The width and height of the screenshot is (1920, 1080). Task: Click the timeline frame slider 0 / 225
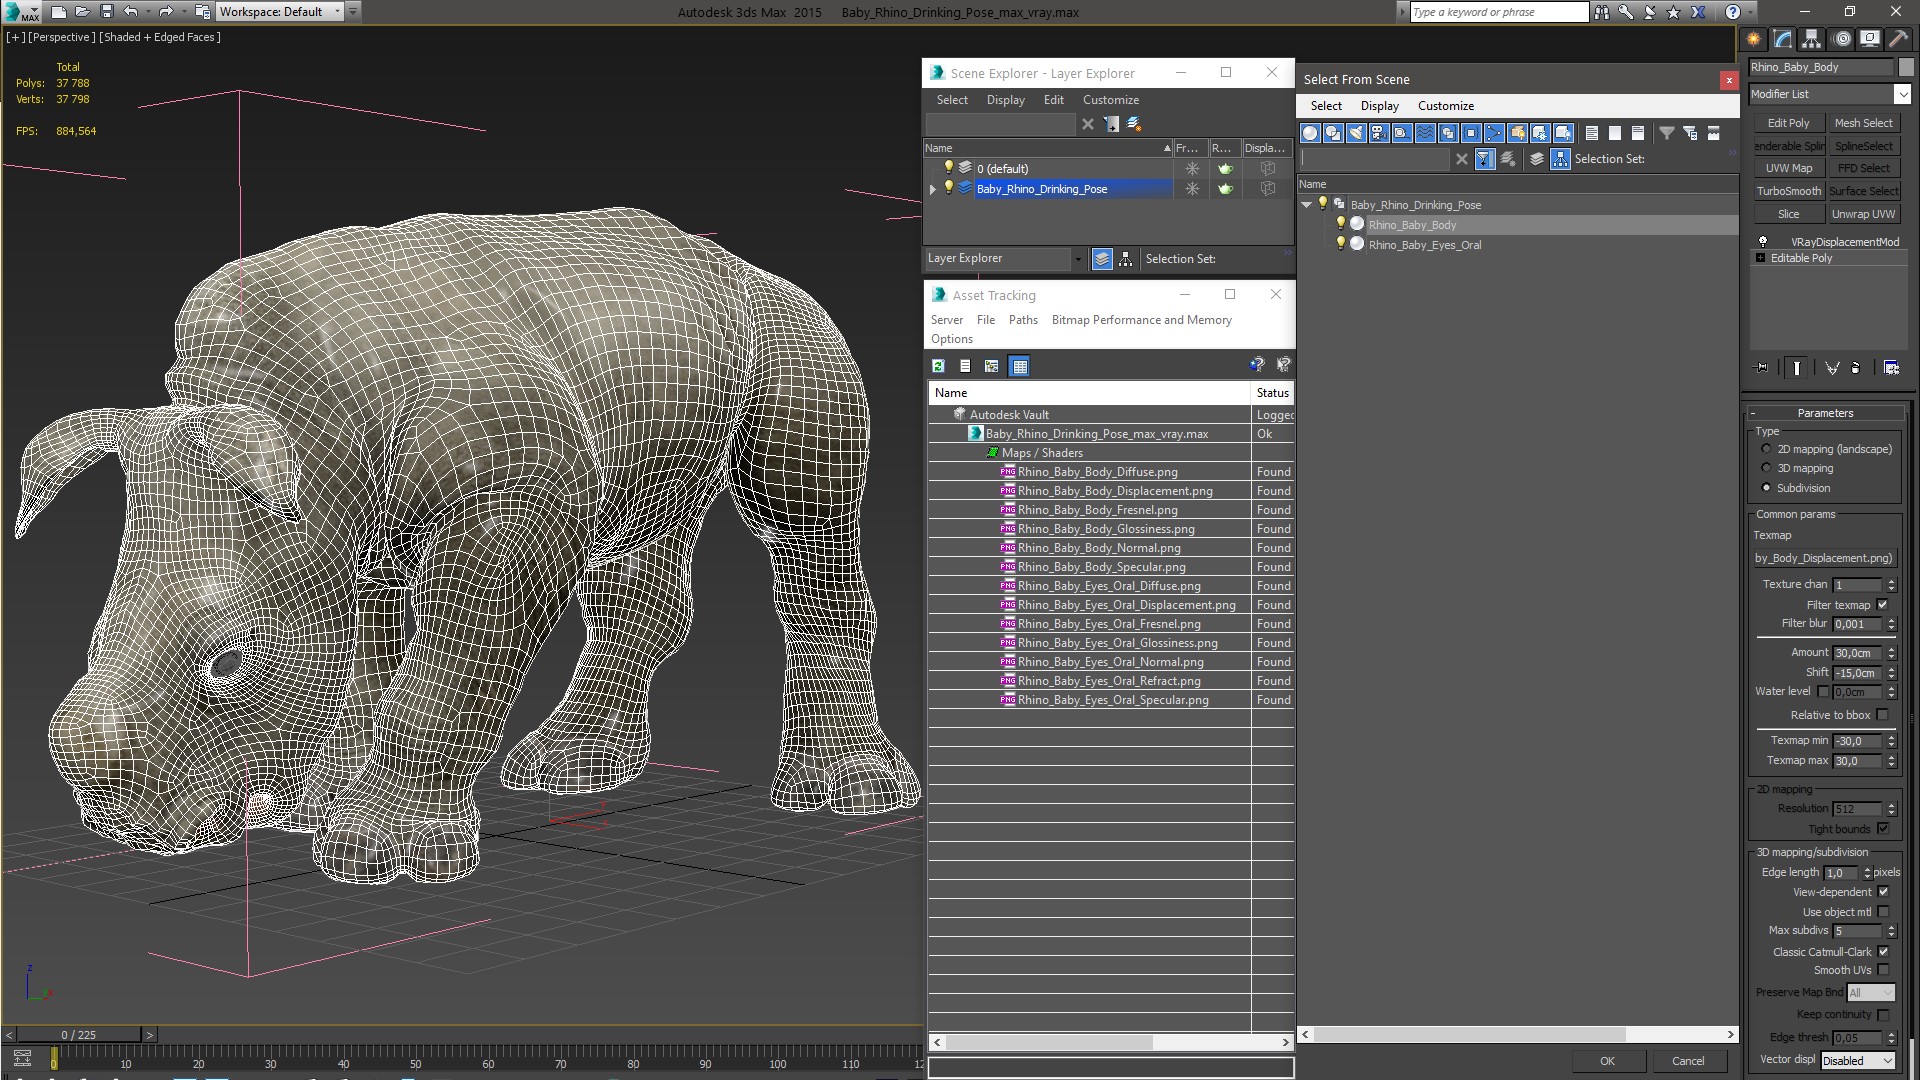point(79,1035)
